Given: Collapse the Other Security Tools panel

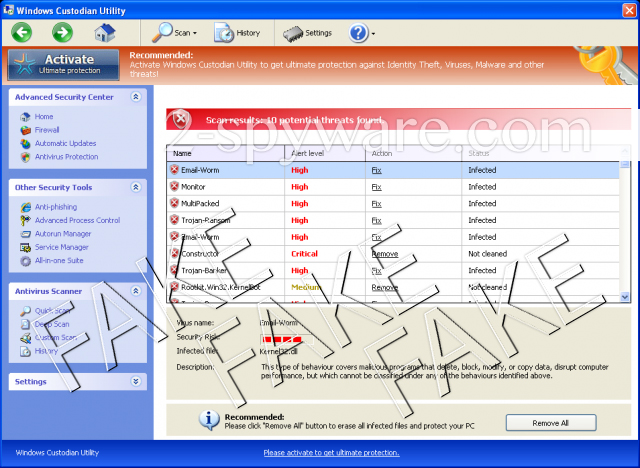Looking at the screenshot, I should click(136, 187).
